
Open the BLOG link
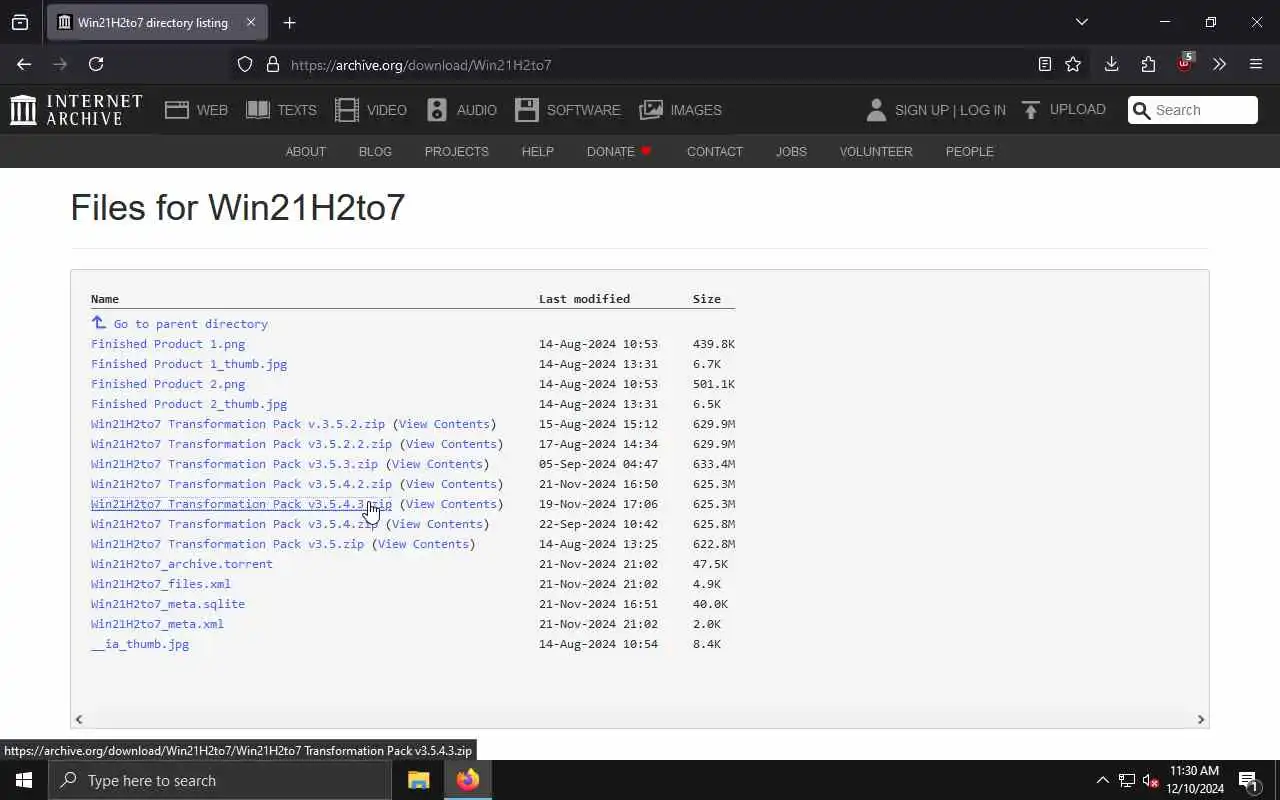[x=375, y=152]
